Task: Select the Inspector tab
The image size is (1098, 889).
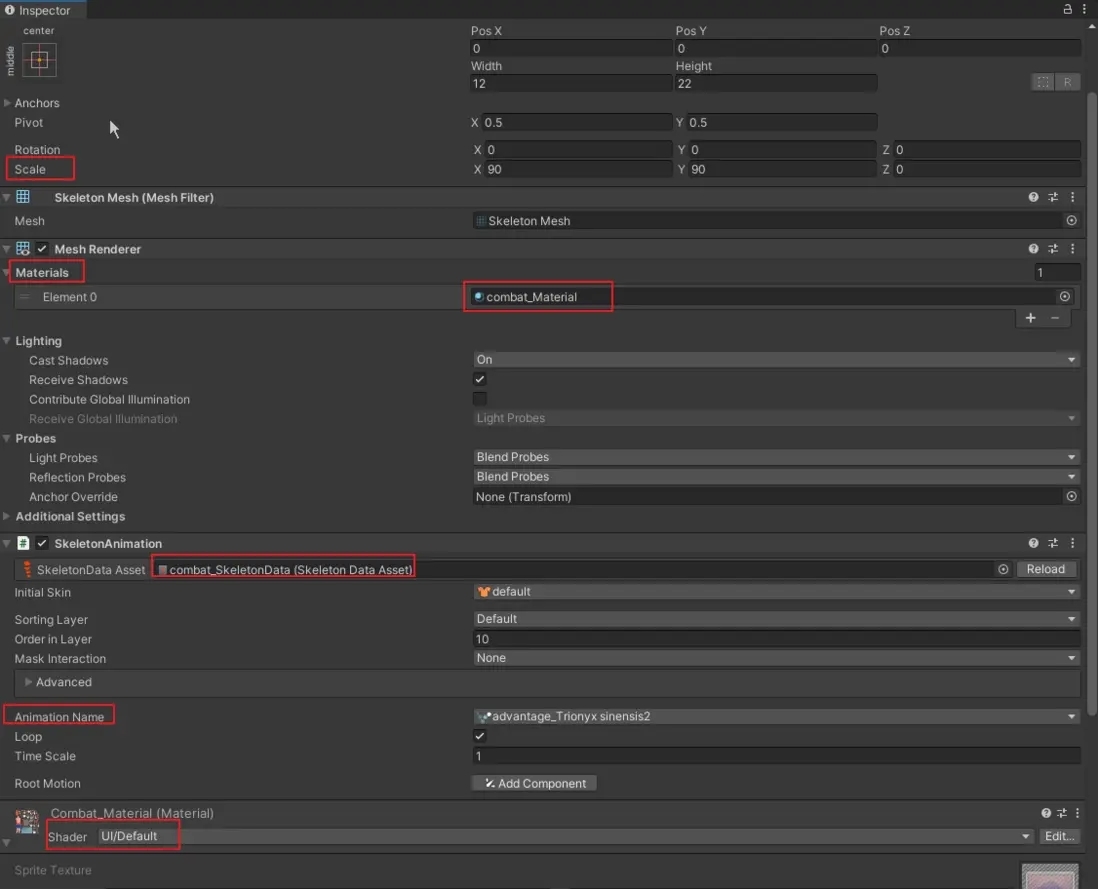Action: click(x=44, y=10)
